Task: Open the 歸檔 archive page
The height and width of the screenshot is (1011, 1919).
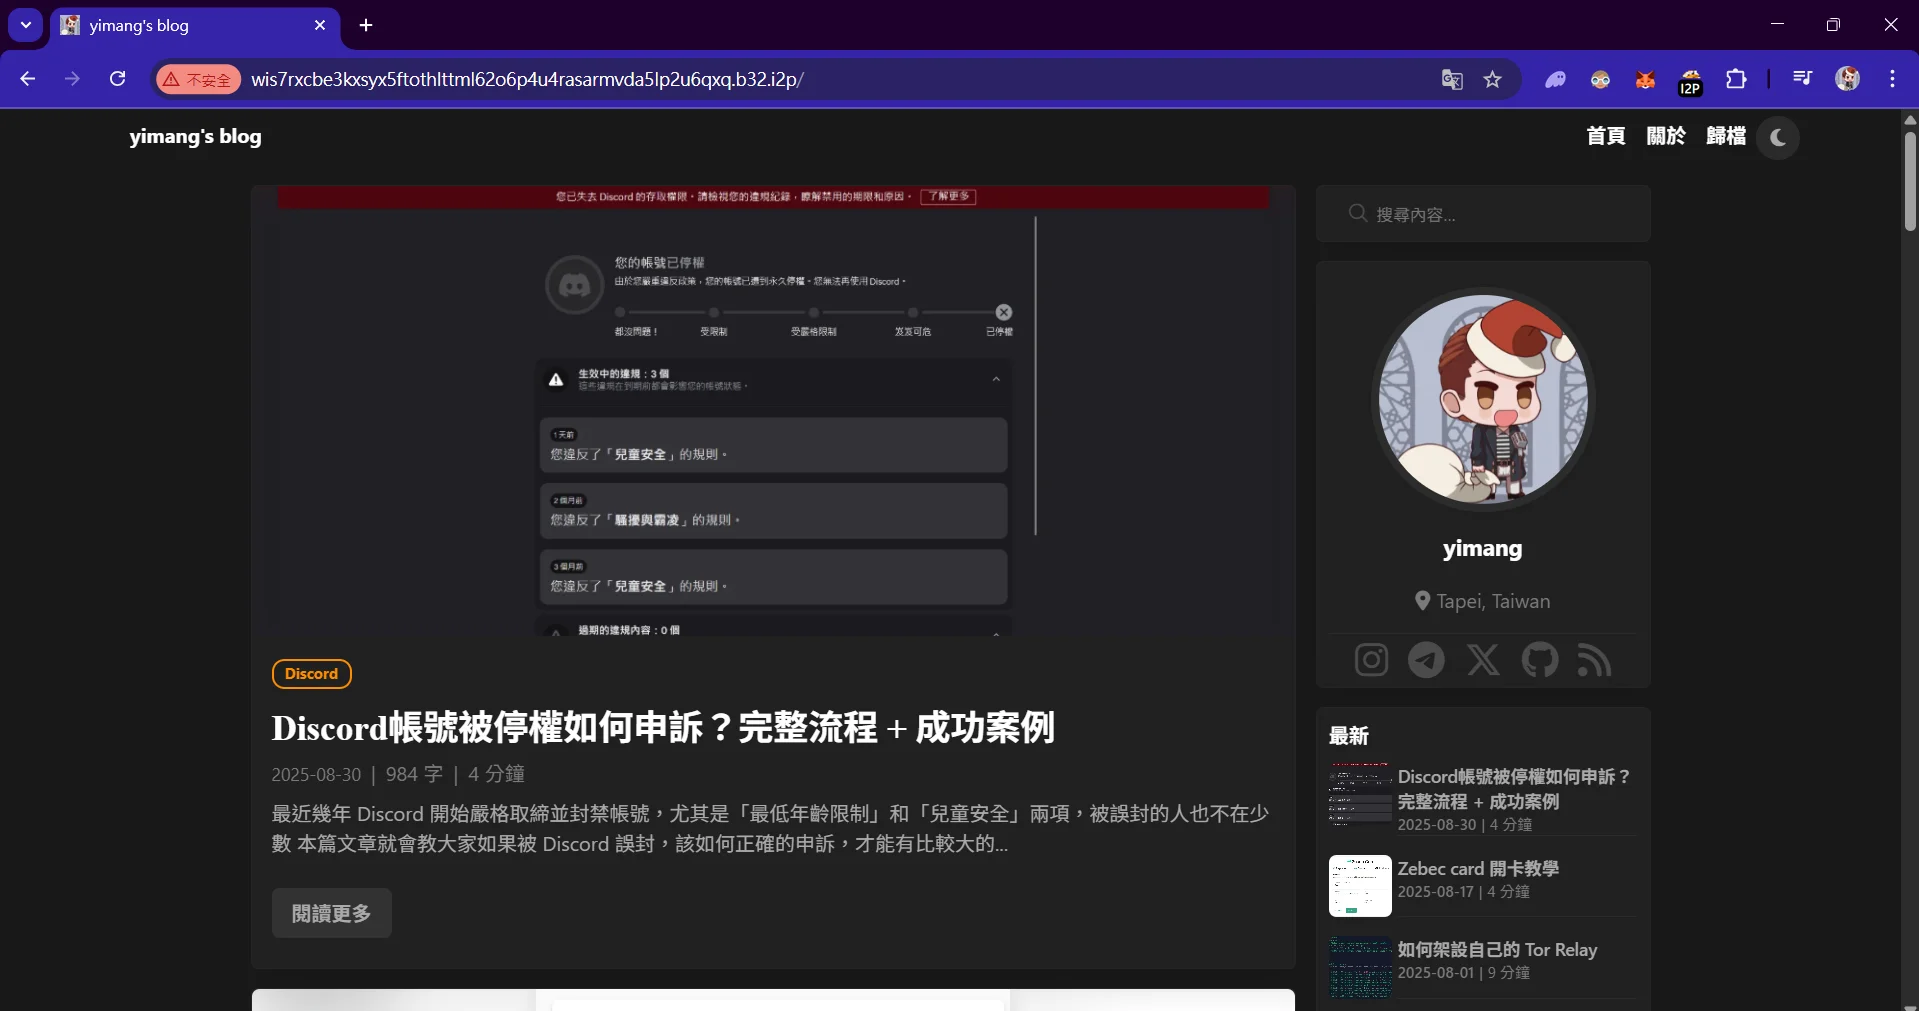Action: [x=1725, y=136]
